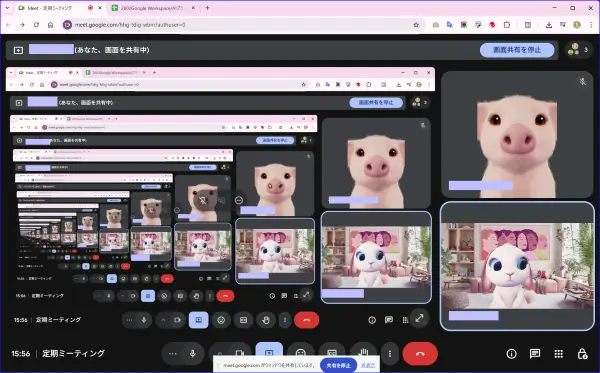The height and width of the screenshot is (373, 600).
Task: Select the large bunny avatar participant tile
Action: click(517, 266)
